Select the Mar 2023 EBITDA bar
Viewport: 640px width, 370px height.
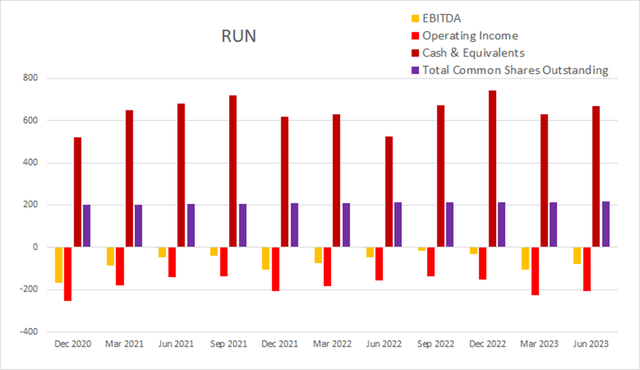(525, 258)
